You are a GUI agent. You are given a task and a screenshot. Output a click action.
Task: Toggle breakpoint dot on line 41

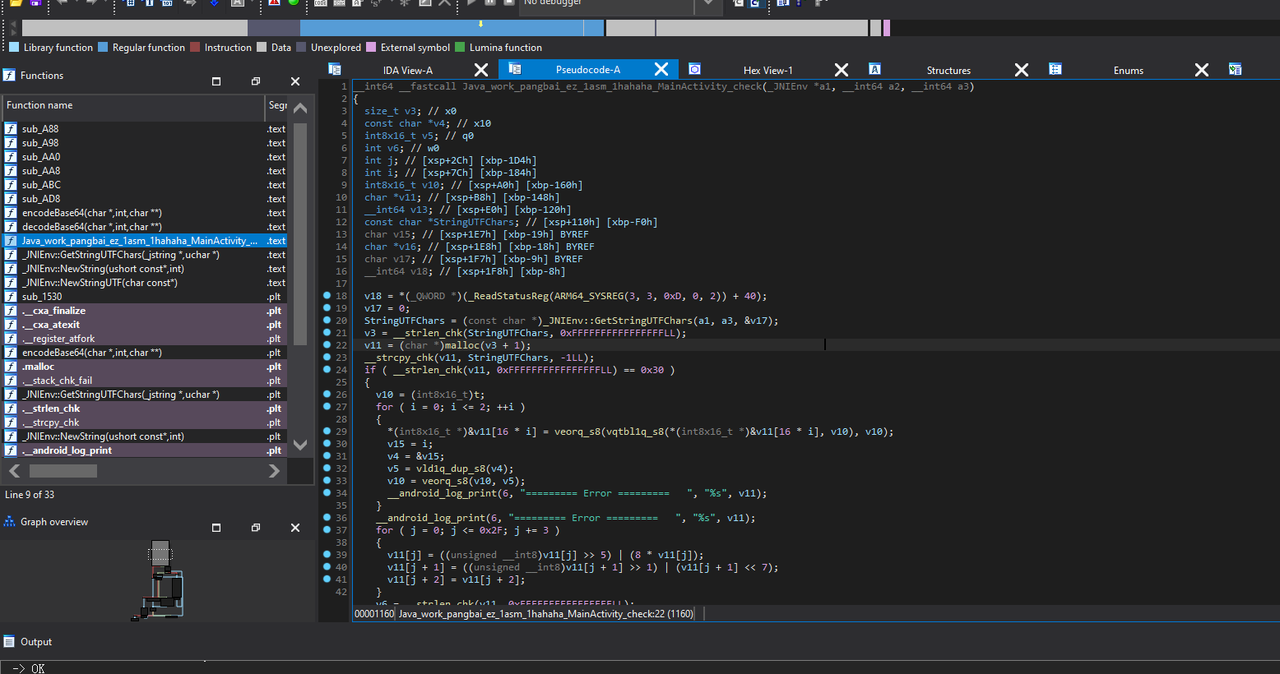(327, 579)
